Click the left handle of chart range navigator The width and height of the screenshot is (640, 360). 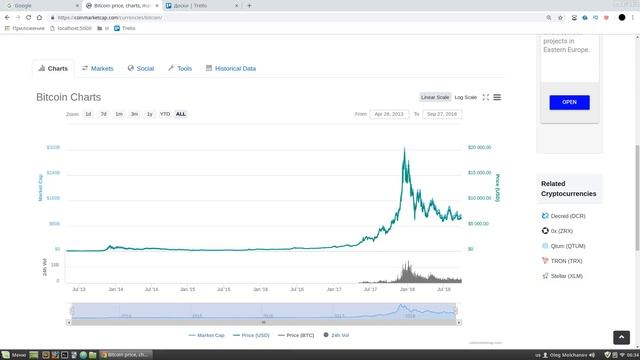72,311
